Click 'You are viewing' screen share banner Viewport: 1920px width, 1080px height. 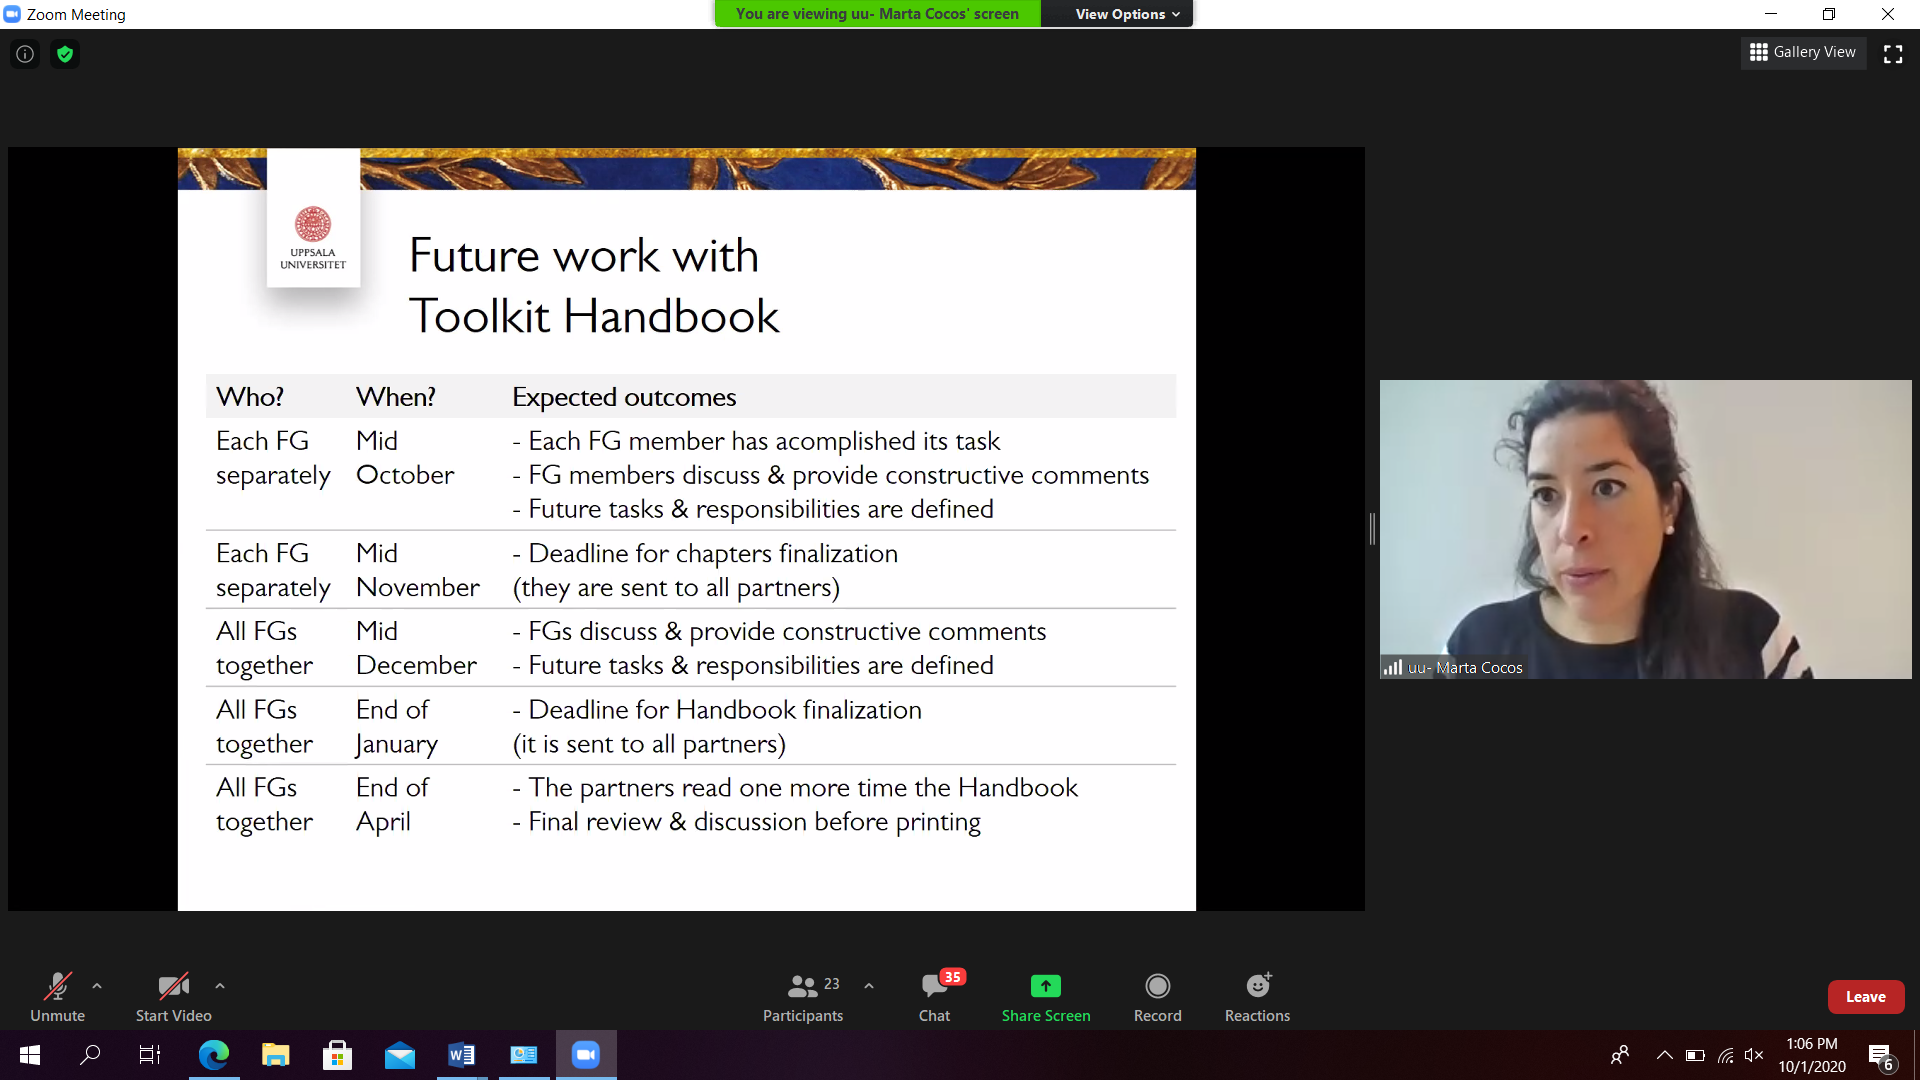877,14
